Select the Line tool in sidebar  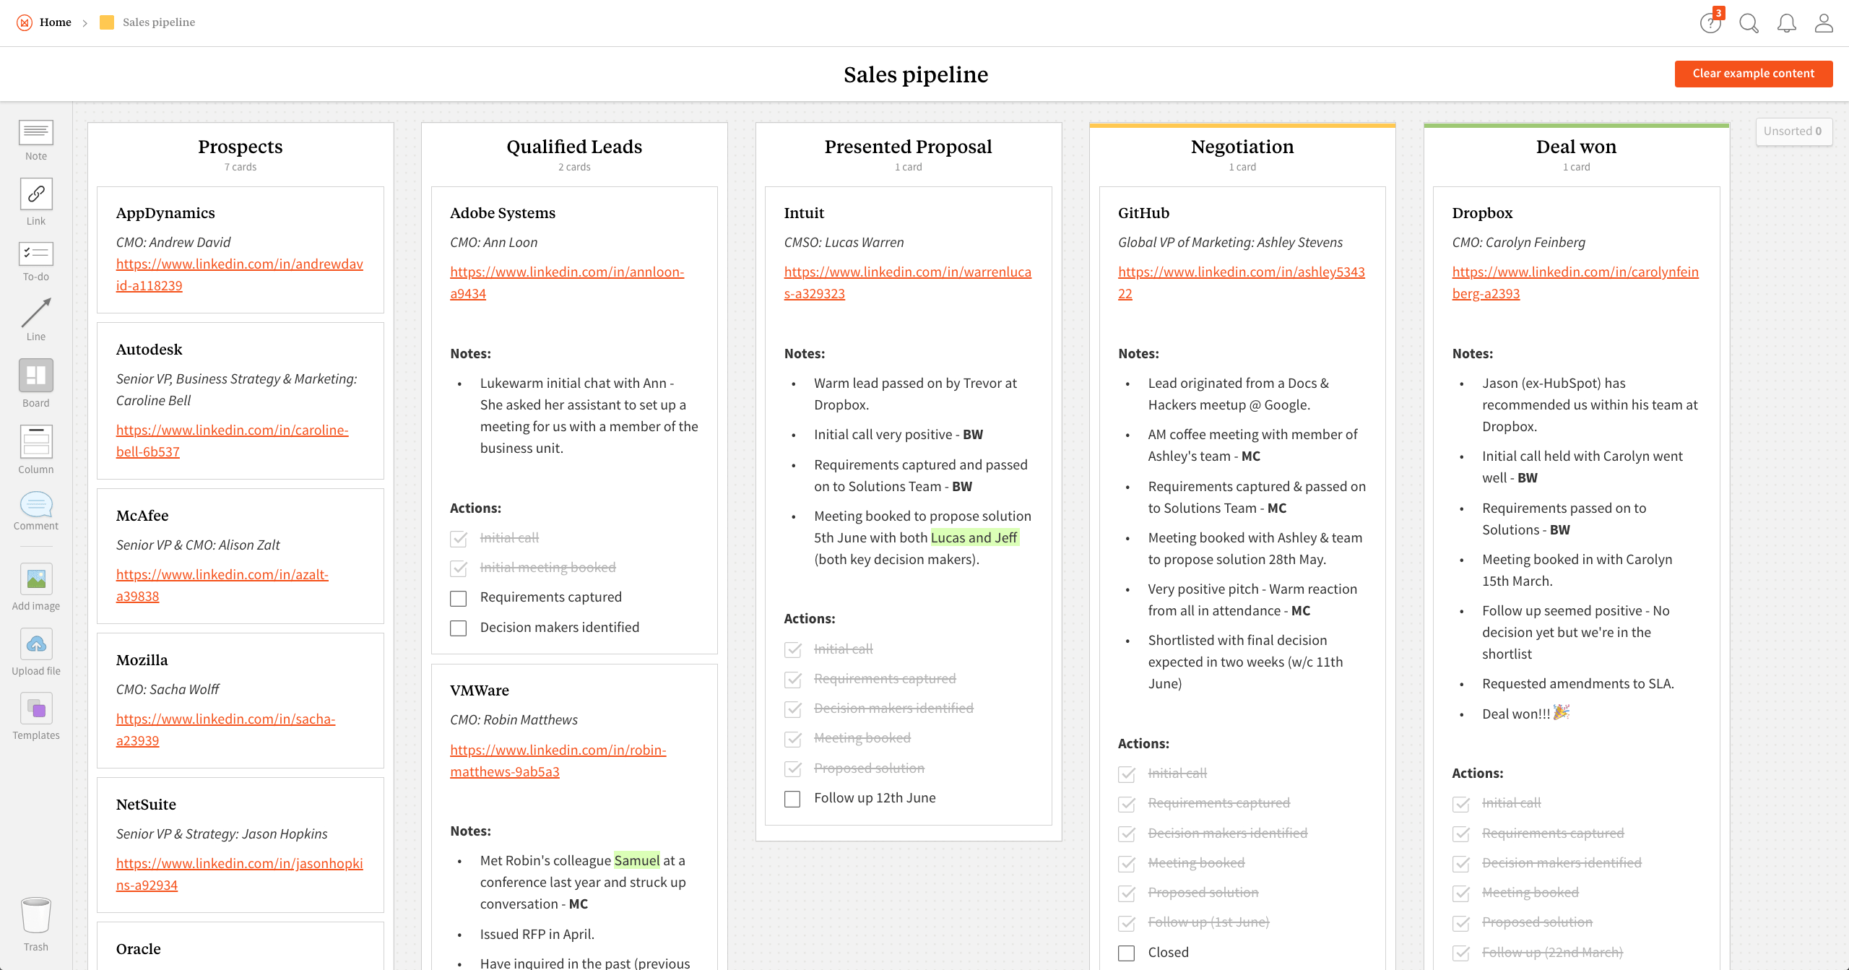(x=36, y=320)
